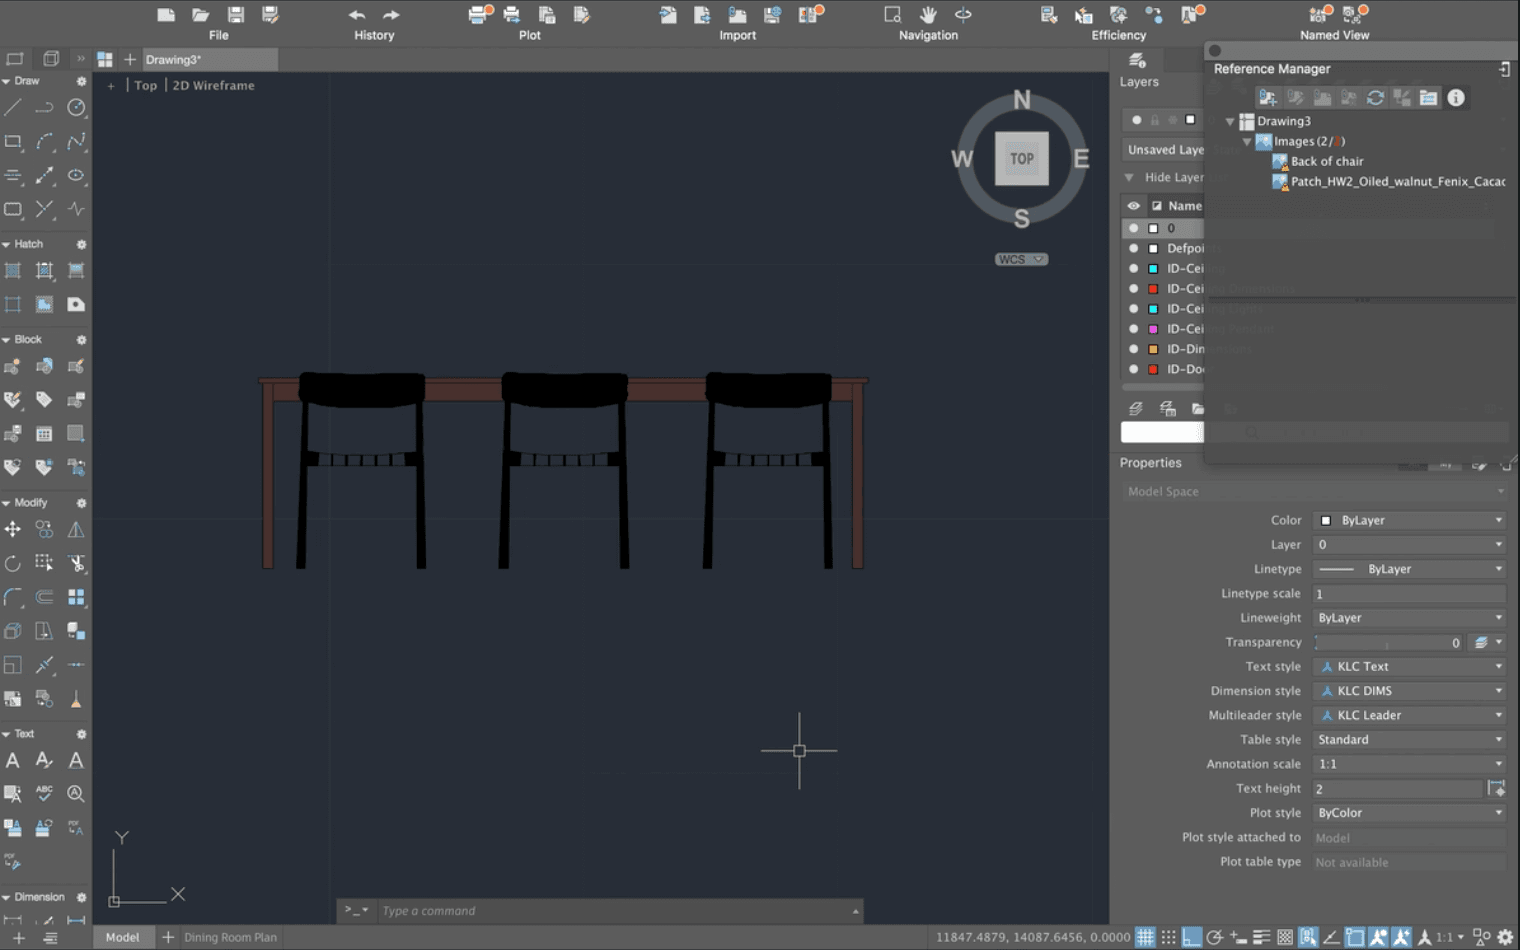
Task: Switch to the Model layout tab
Action: (x=123, y=937)
